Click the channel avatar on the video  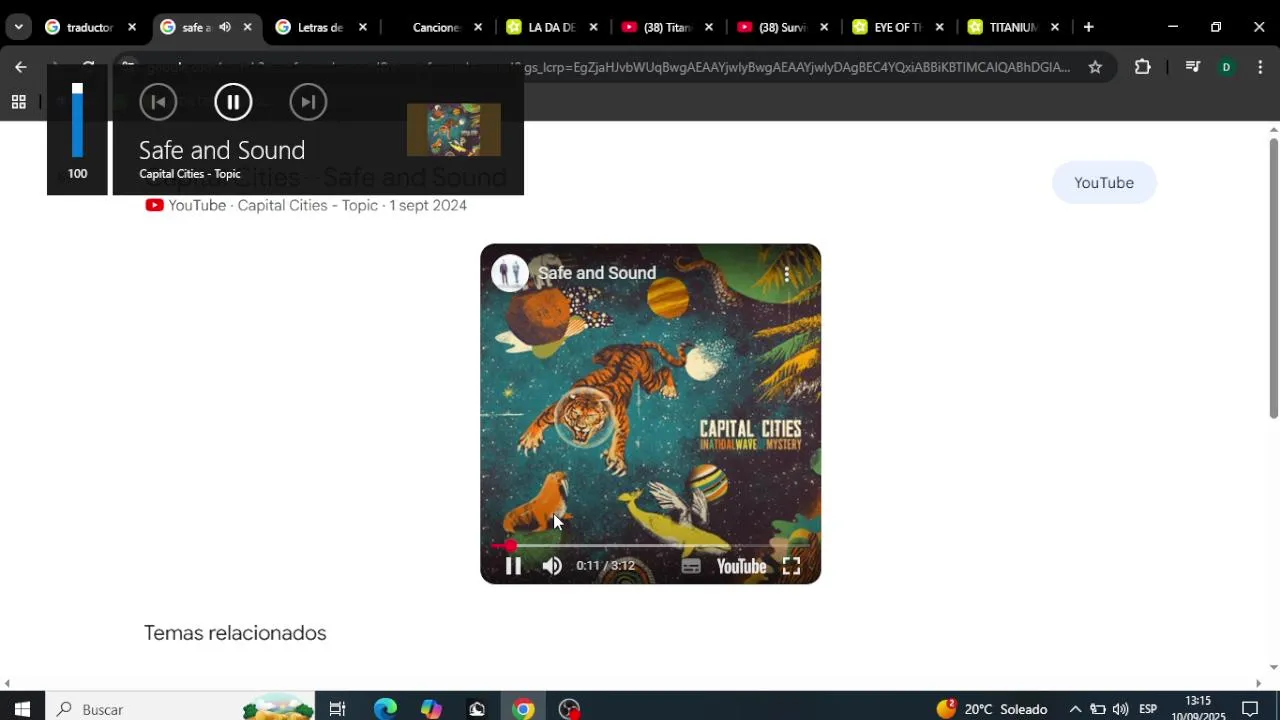click(x=510, y=273)
